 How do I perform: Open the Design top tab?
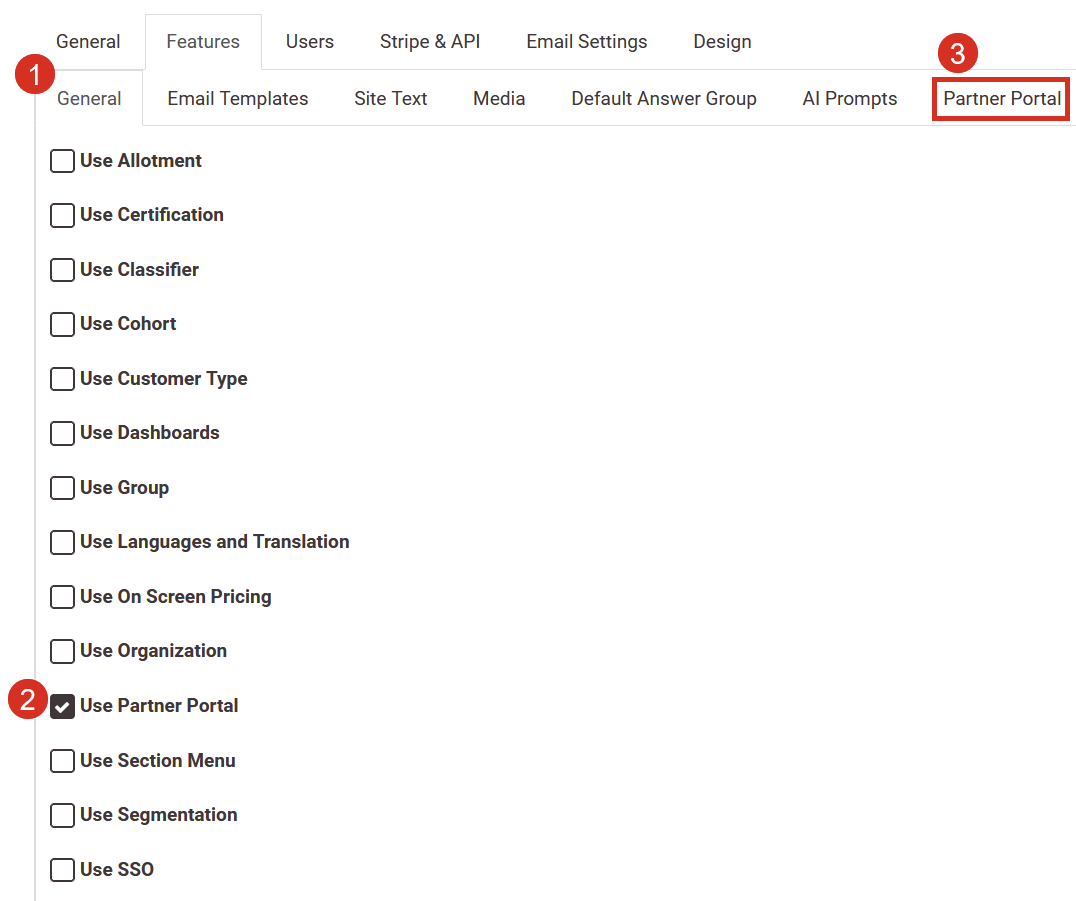[x=722, y=42]
